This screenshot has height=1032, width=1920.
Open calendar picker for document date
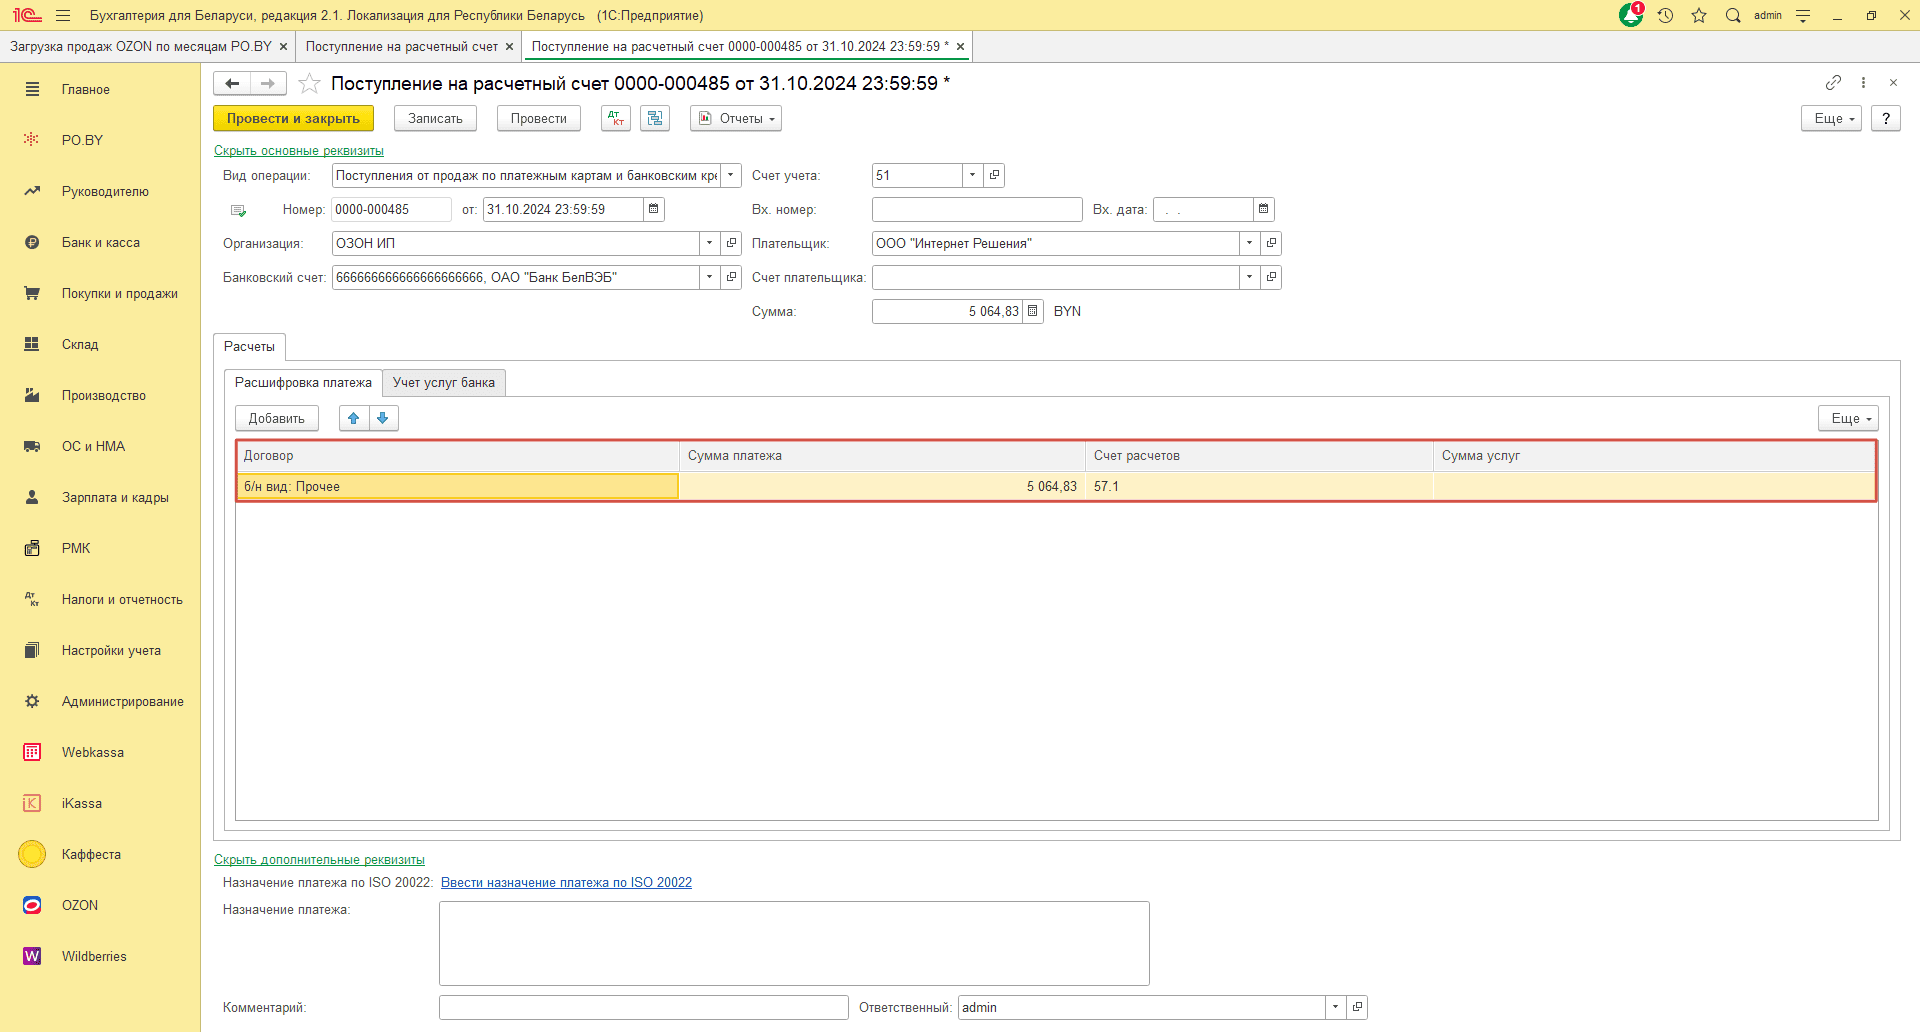tap(654, 209)
